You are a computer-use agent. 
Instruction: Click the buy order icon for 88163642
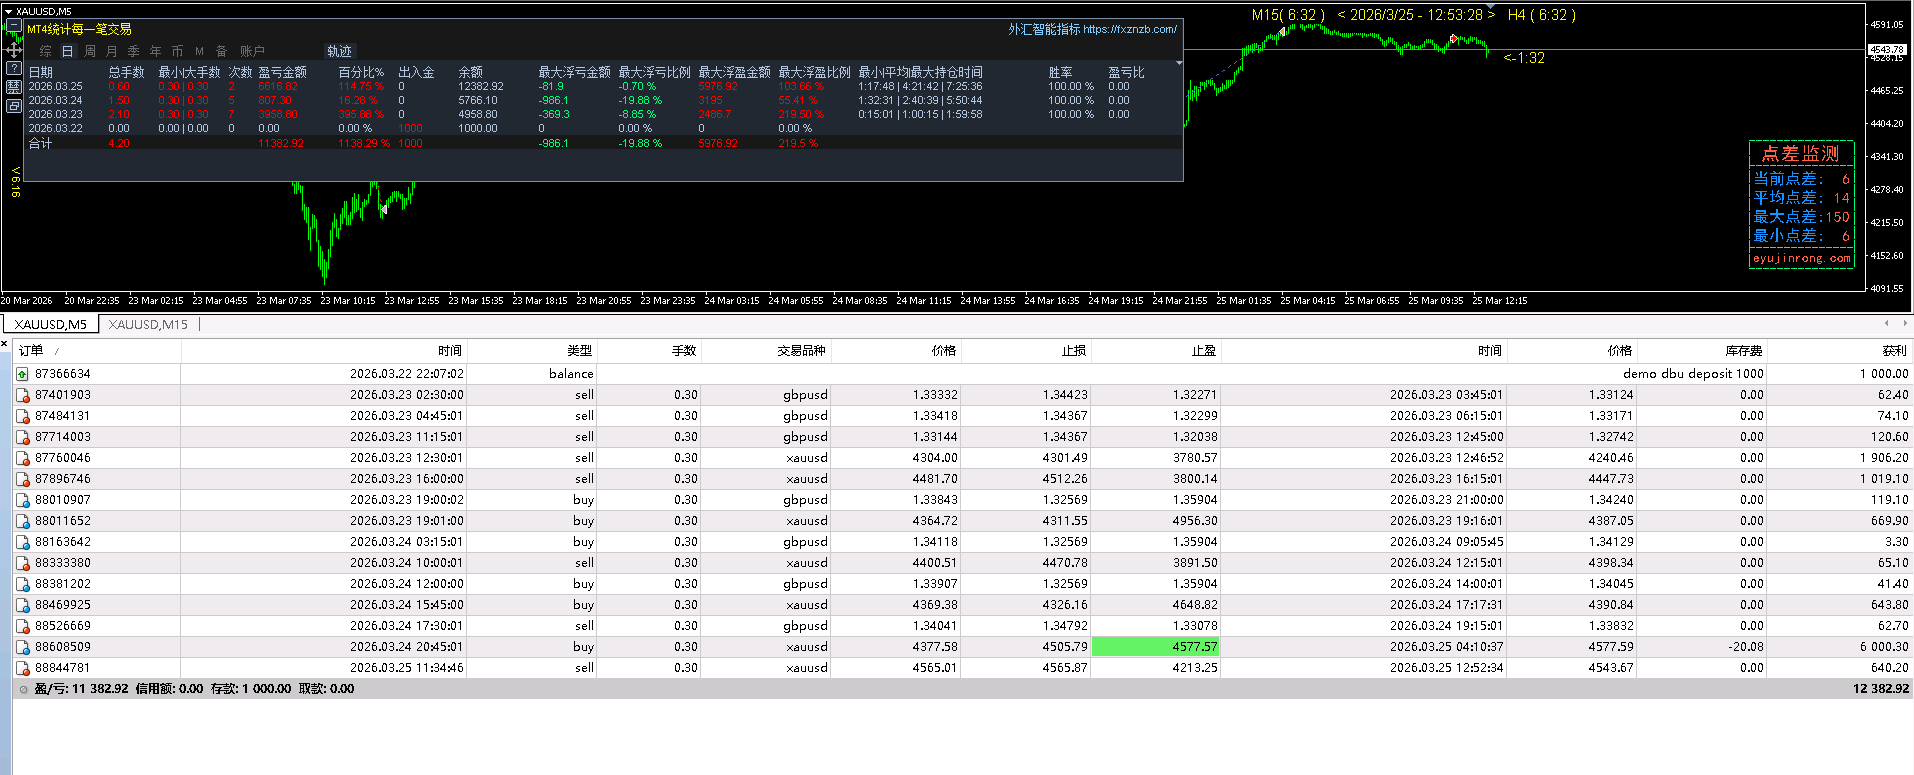[x=22, y=542]
